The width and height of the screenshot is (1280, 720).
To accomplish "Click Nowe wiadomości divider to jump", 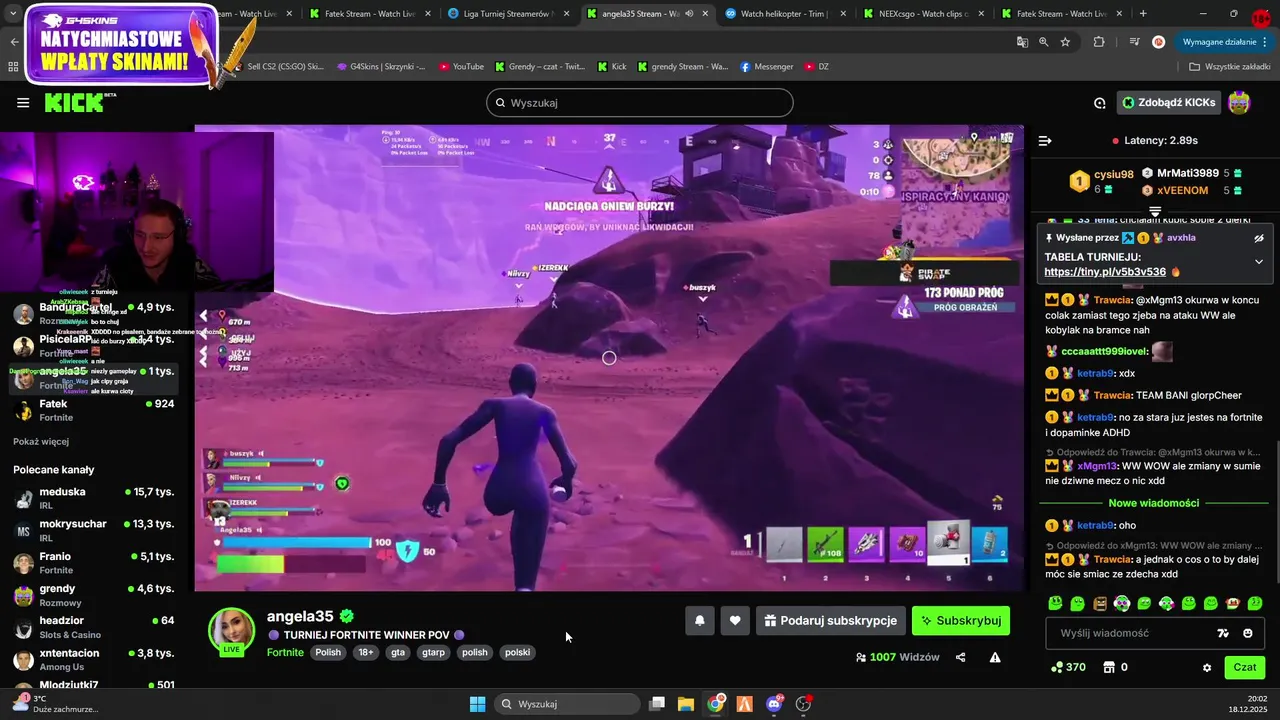I will point(1154,503).
